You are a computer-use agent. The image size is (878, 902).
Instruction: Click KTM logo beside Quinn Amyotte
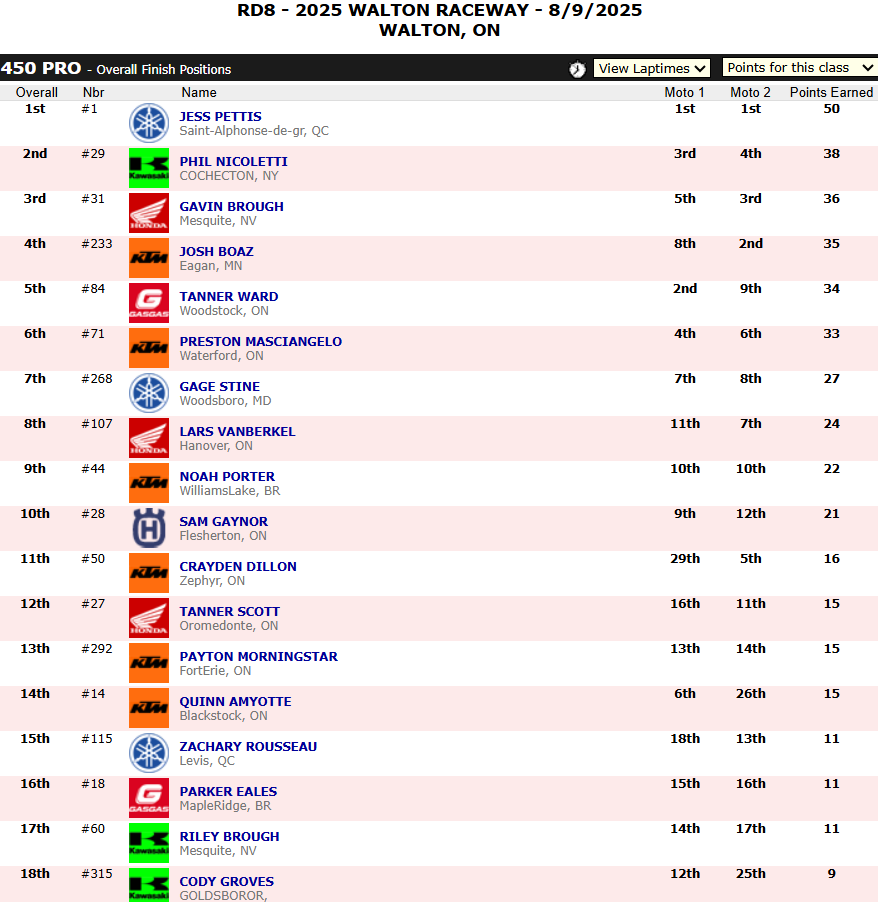(149, 708)
